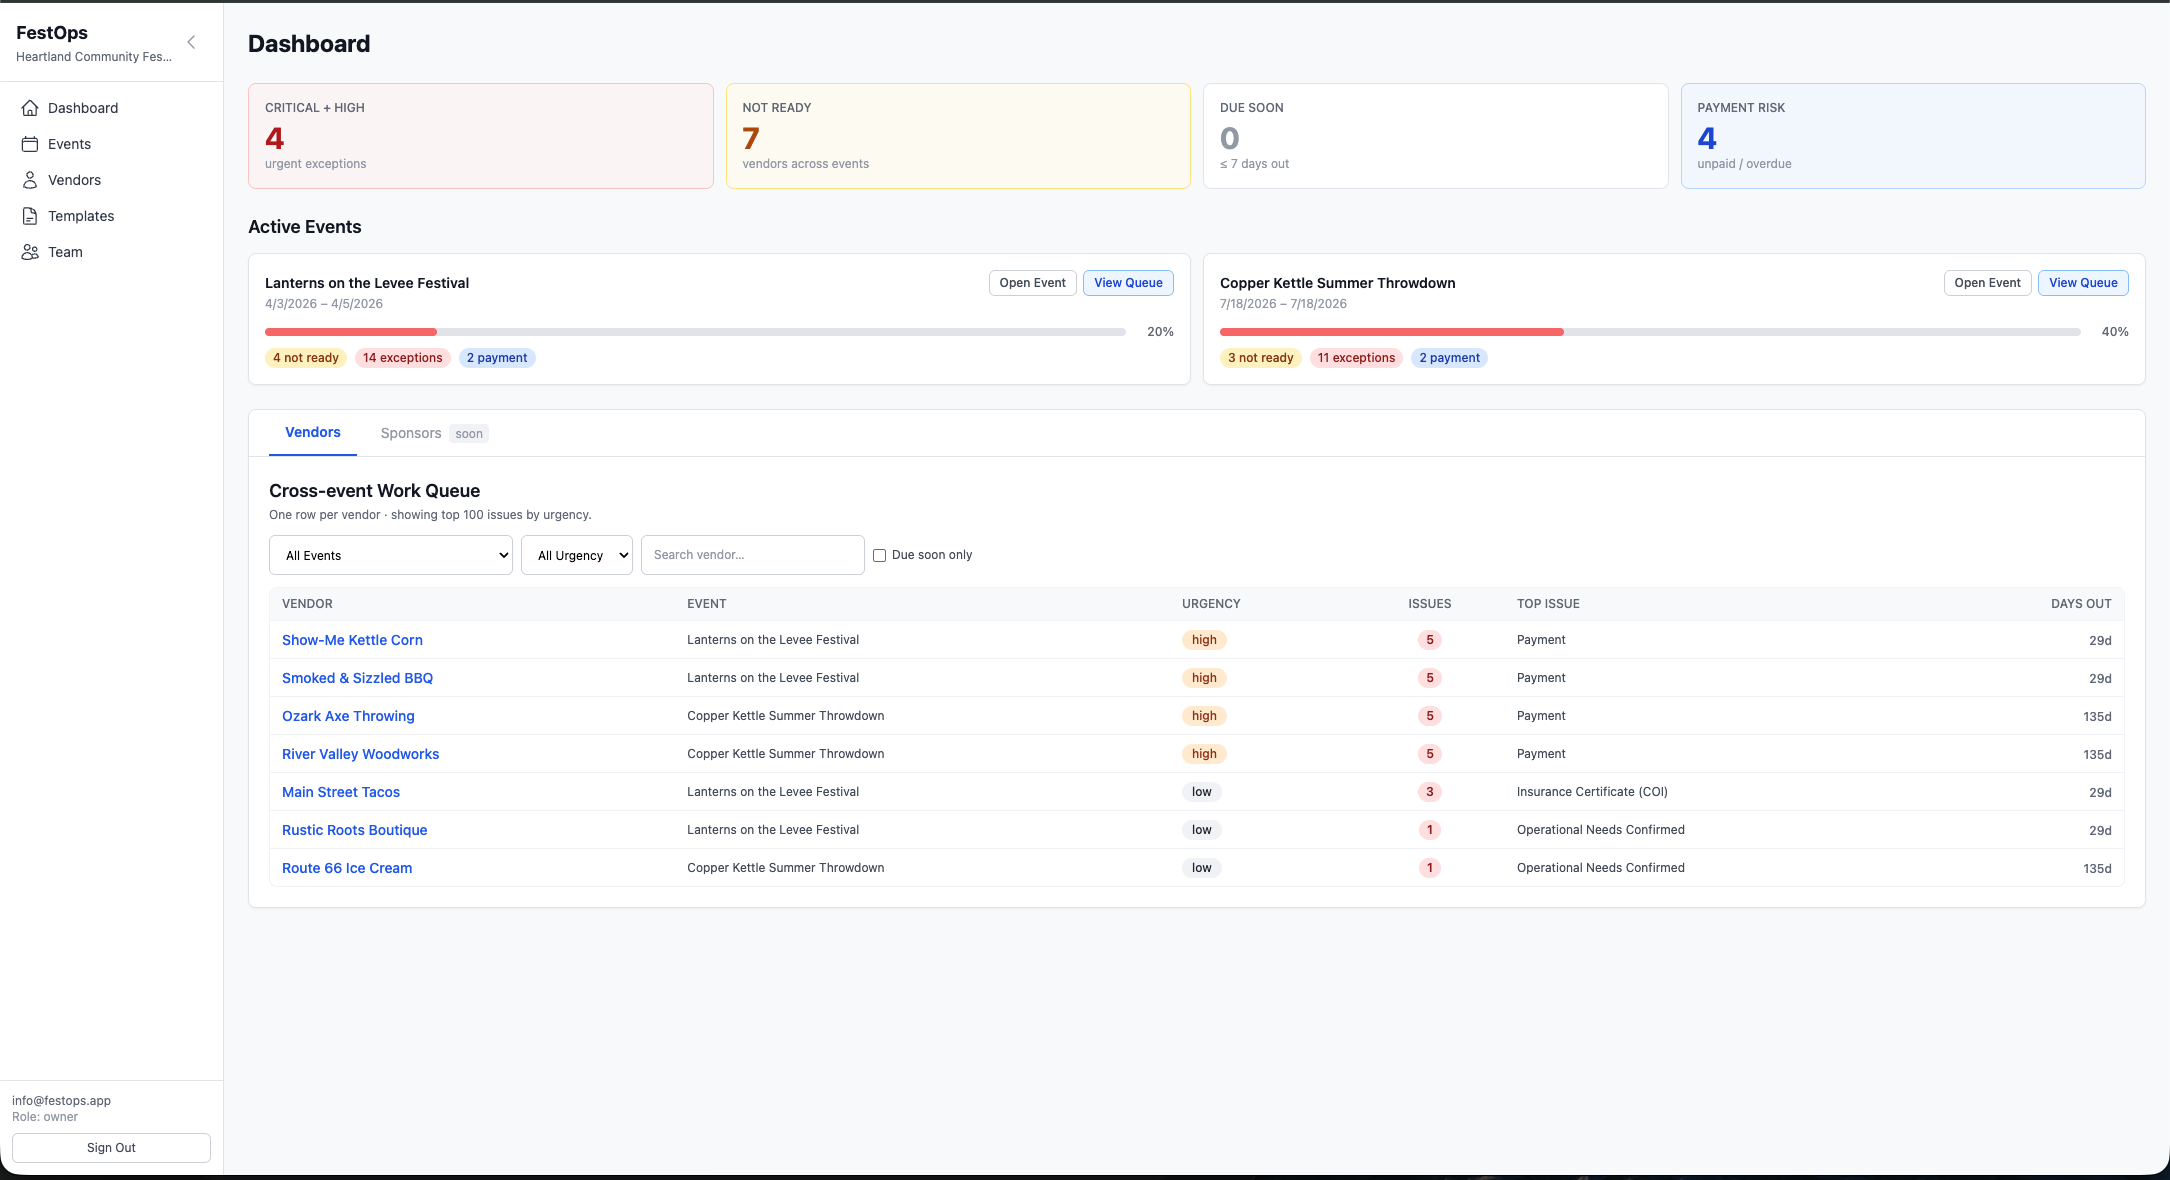Open the All Urgency dropdown
Viewport: 2170px width, 1180px height.
pos(576,555)
